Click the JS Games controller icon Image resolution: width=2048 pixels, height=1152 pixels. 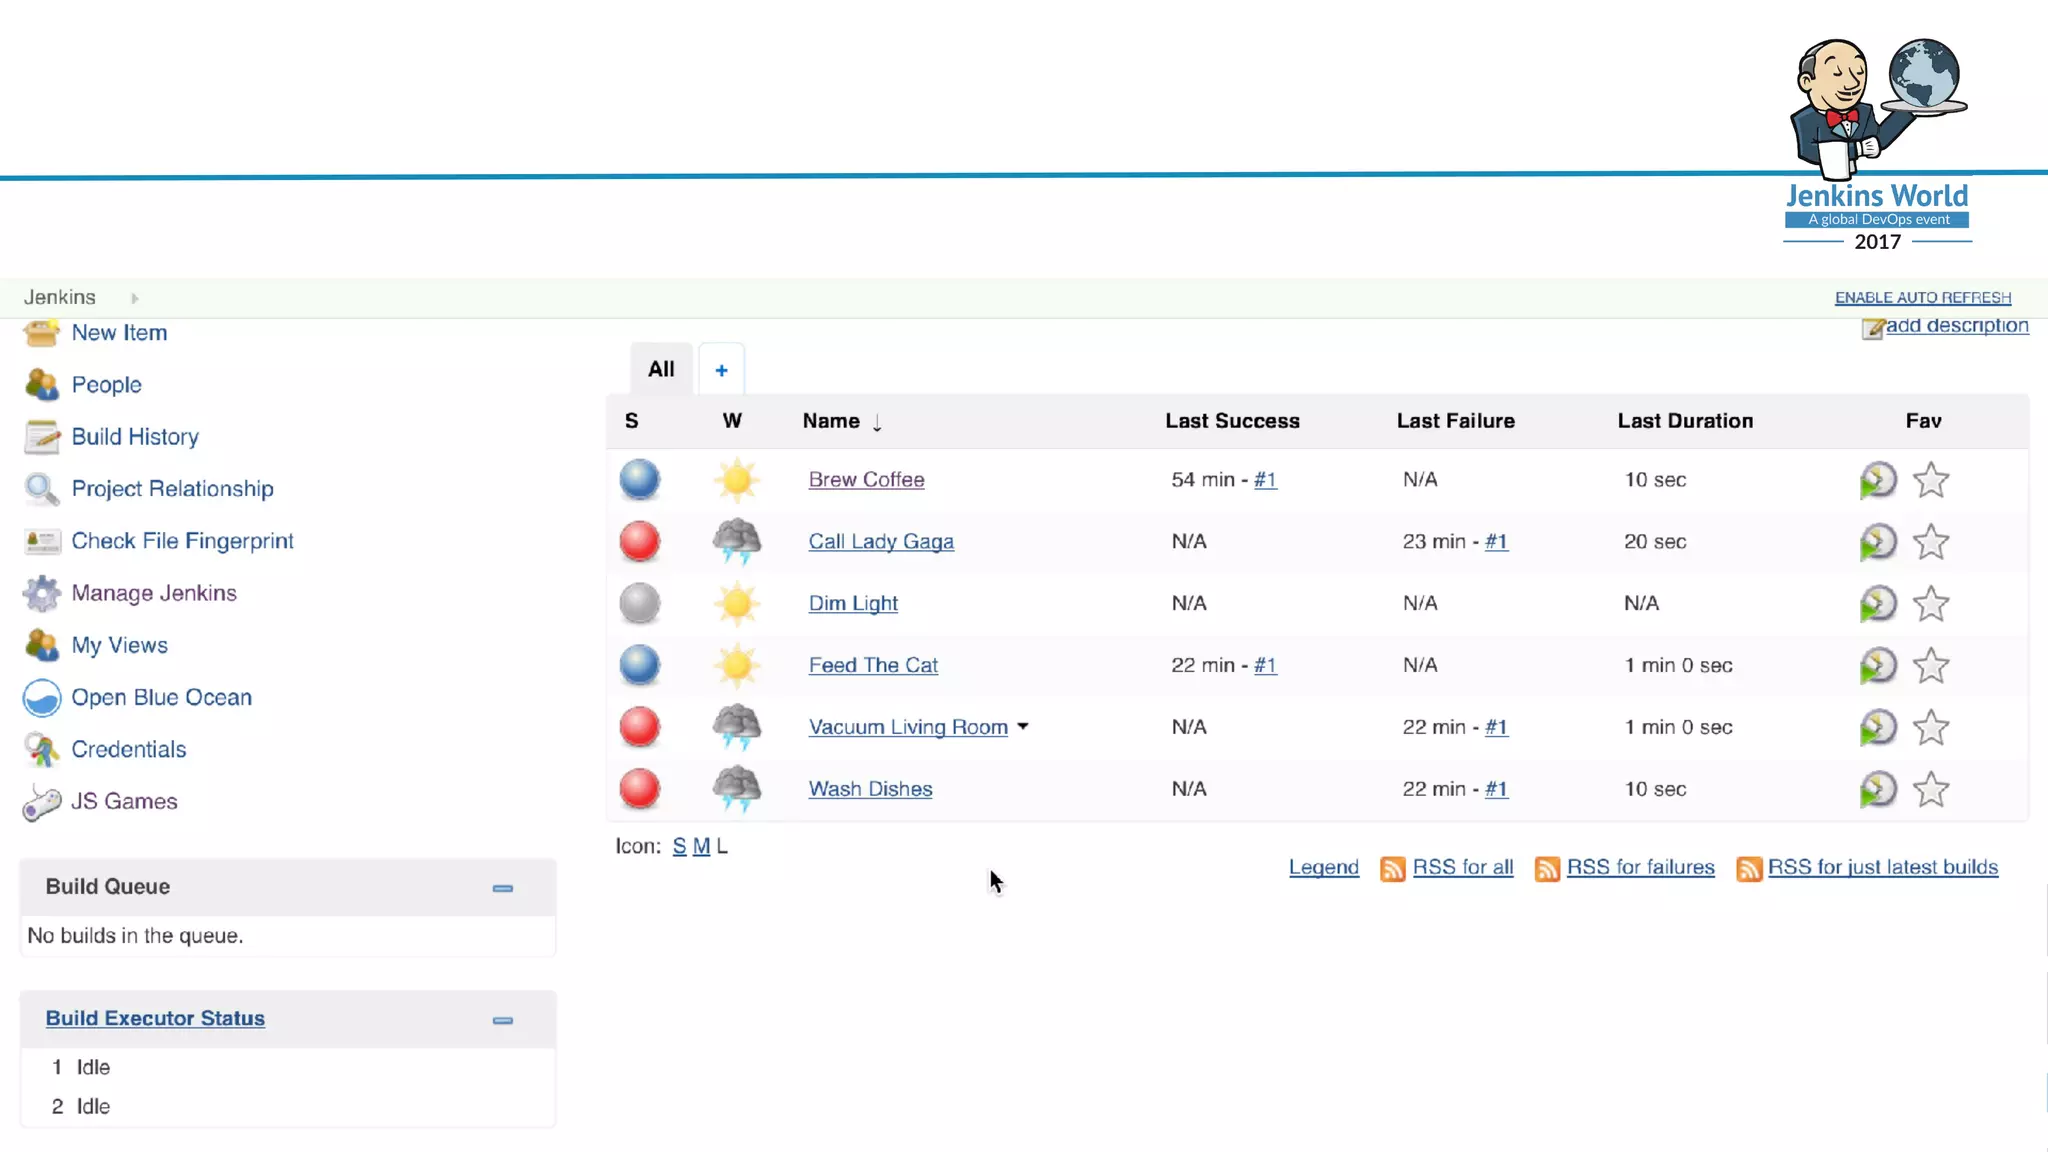[x=42, y=802]
